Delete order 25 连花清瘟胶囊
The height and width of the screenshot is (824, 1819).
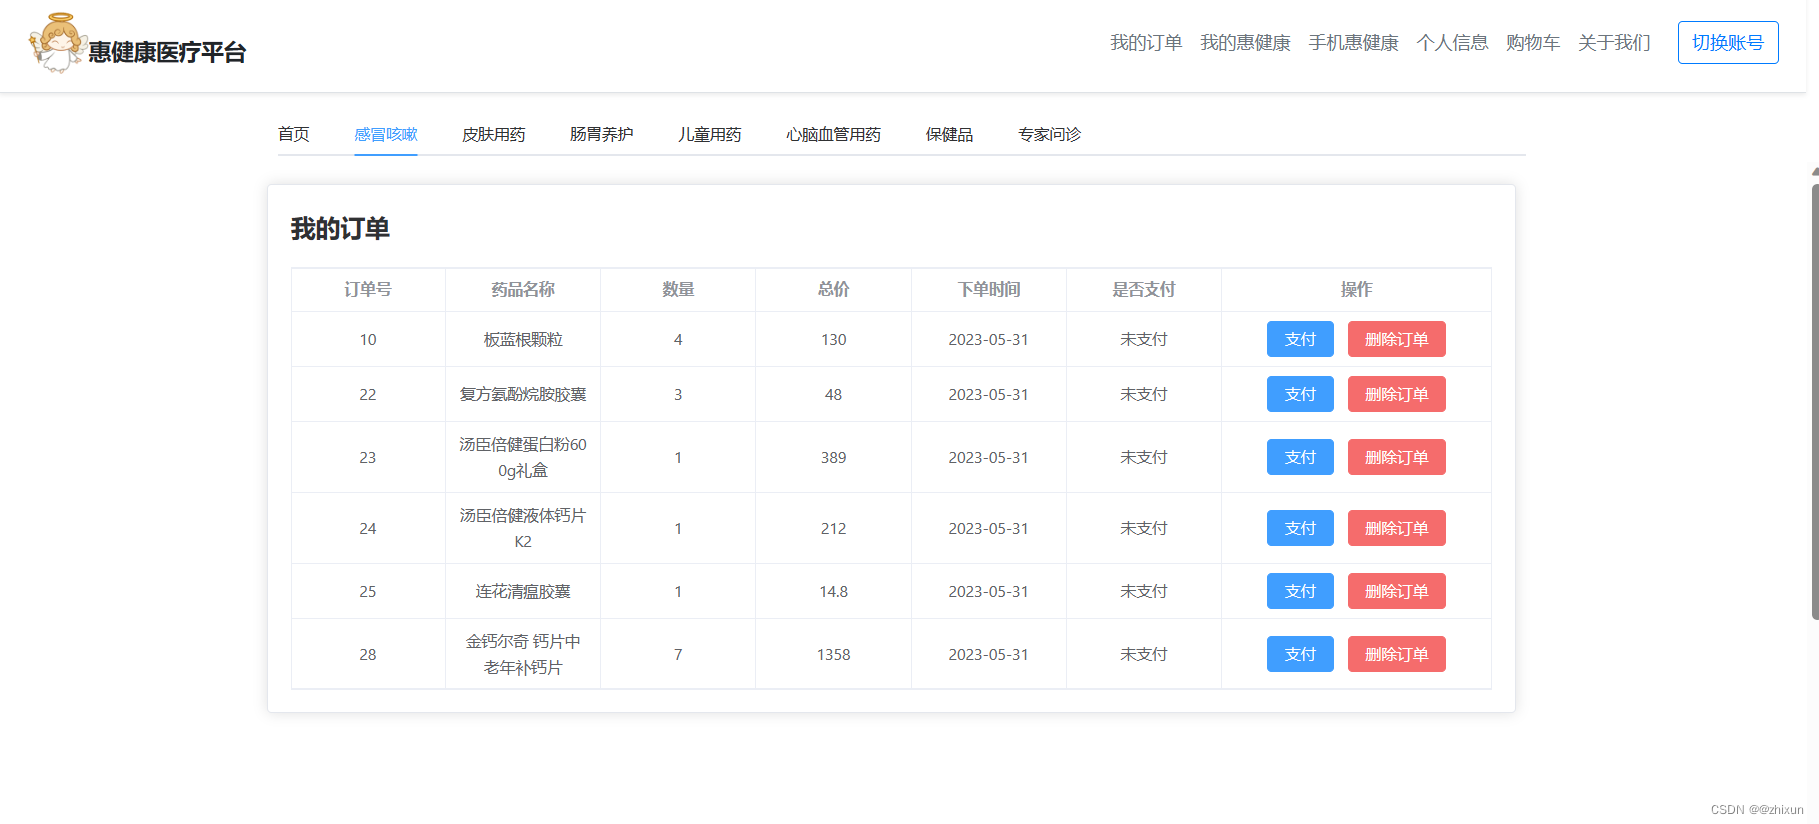pyautogui.click(x=1397, y=591)
